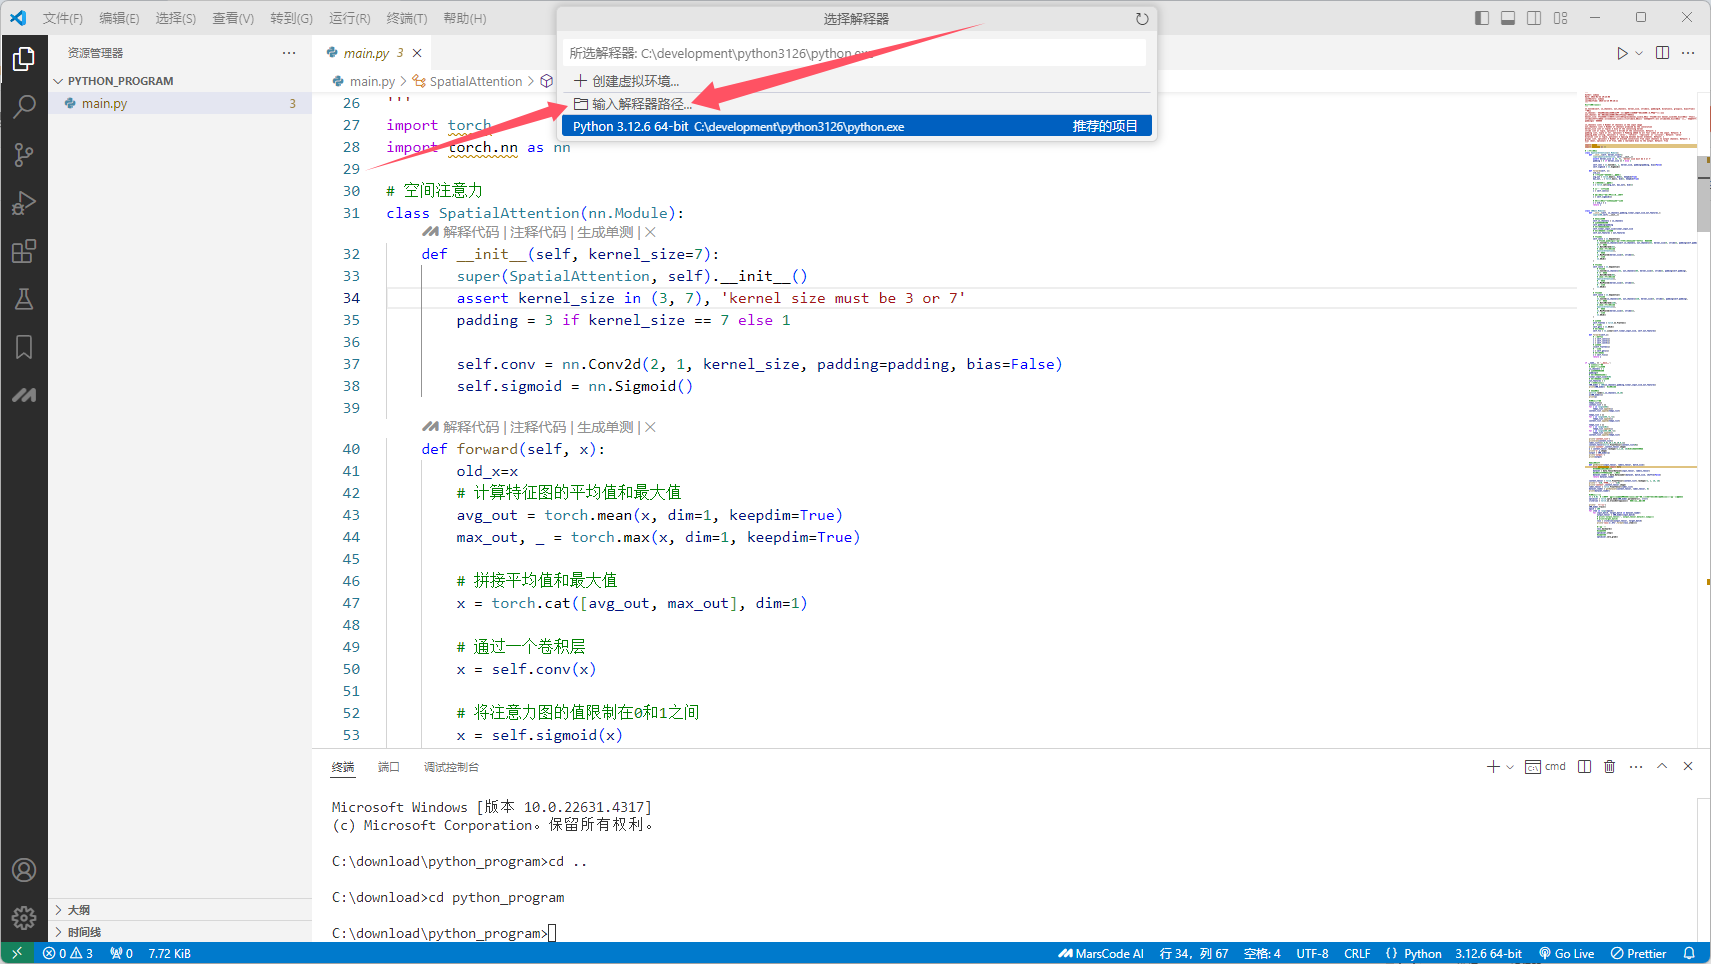Screen dimensions: 1711x964
Task: Create a new terminal with plus
Action: tap(1493, 767)
